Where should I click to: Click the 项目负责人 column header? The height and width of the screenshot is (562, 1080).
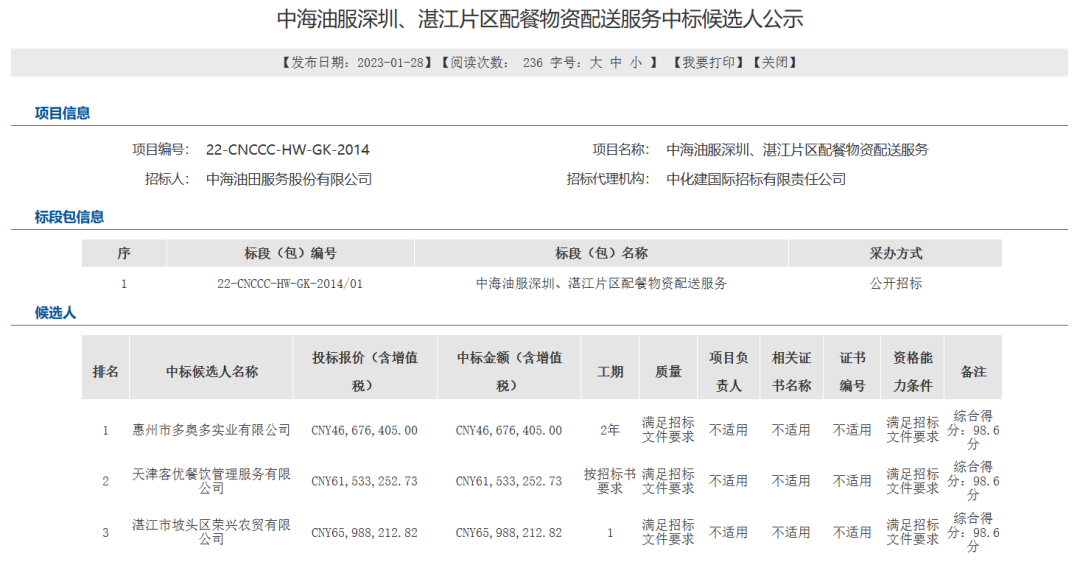pos(729,368)
